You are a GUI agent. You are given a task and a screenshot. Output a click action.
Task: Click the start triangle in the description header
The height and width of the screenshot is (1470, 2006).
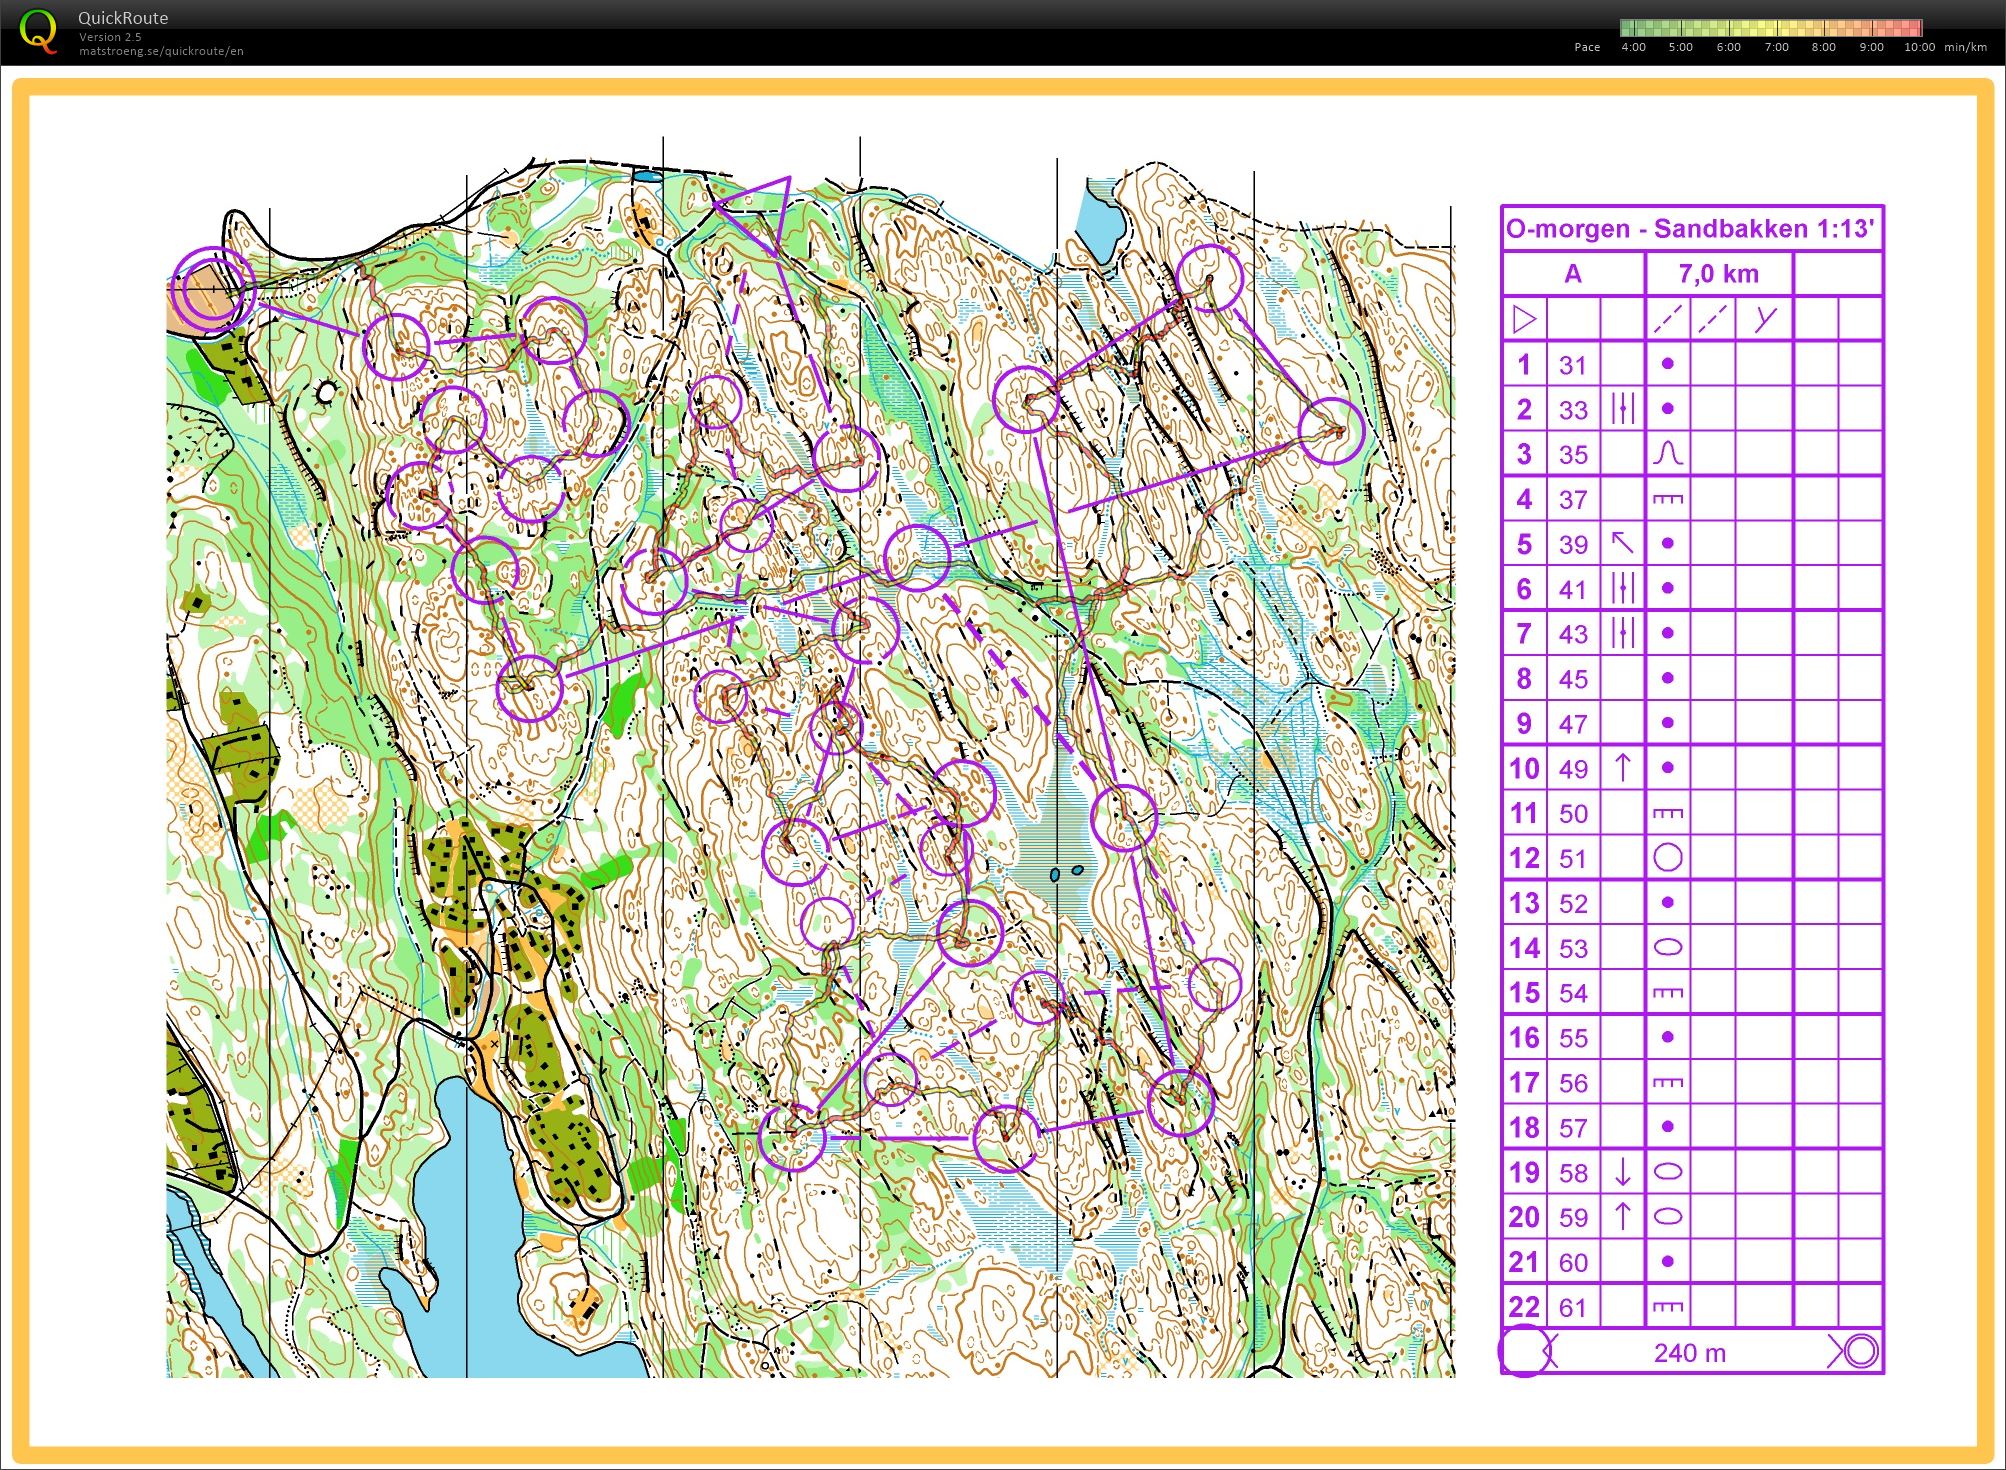[x=1524, y=319]
